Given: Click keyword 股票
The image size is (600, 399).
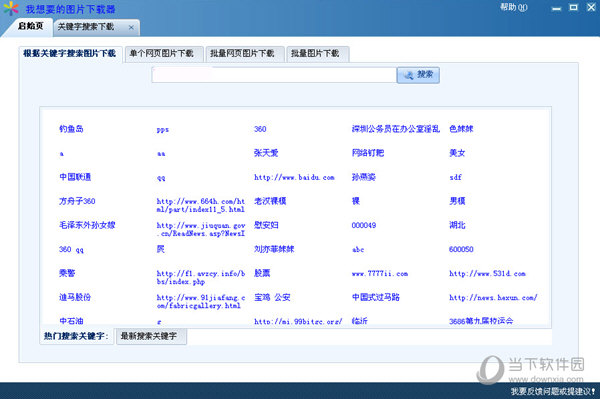Looking at the screenshot, I should click(262, 274).
